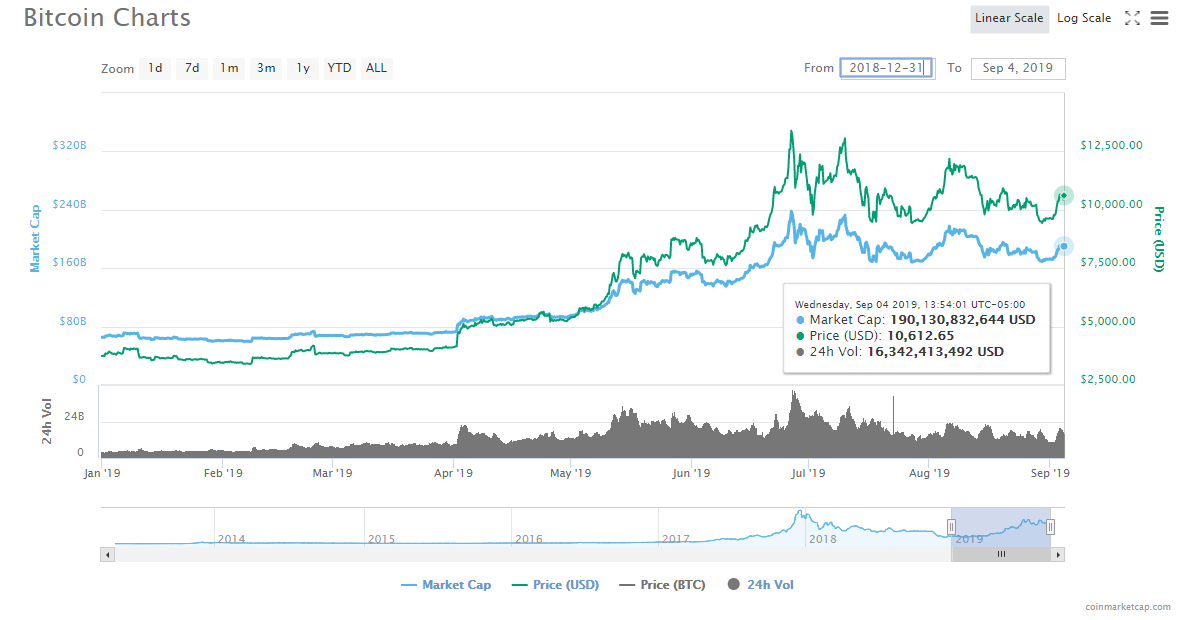
Task: Select the 3m zoom option
Action: (x=265, y=68)
